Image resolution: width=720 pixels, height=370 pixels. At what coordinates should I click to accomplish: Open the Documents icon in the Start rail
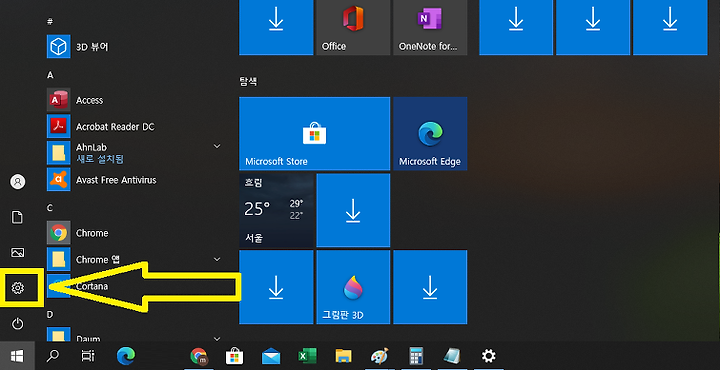tap(17, 217)
